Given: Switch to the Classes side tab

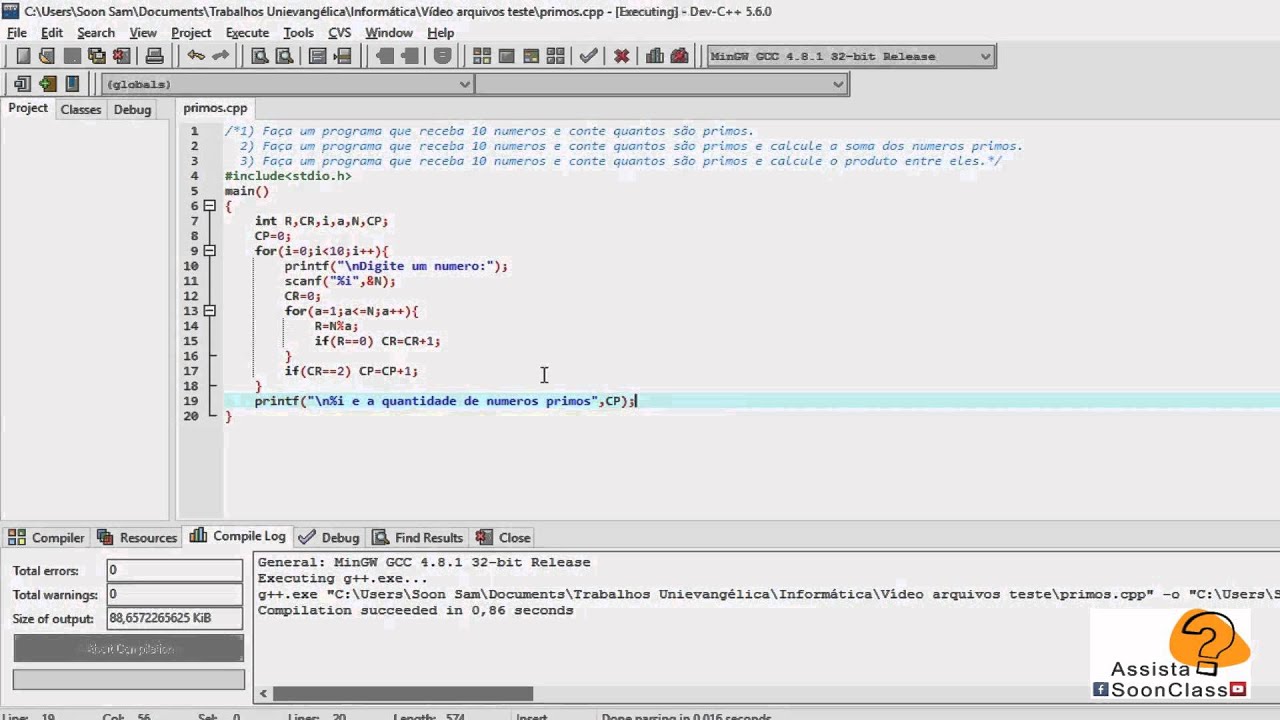Looking at the screenshot, I should (x=81, y=109).
